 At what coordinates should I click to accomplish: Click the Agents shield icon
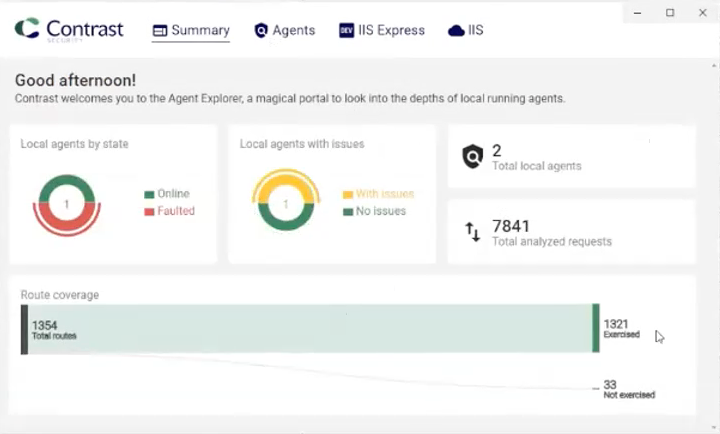click(261, 31)
